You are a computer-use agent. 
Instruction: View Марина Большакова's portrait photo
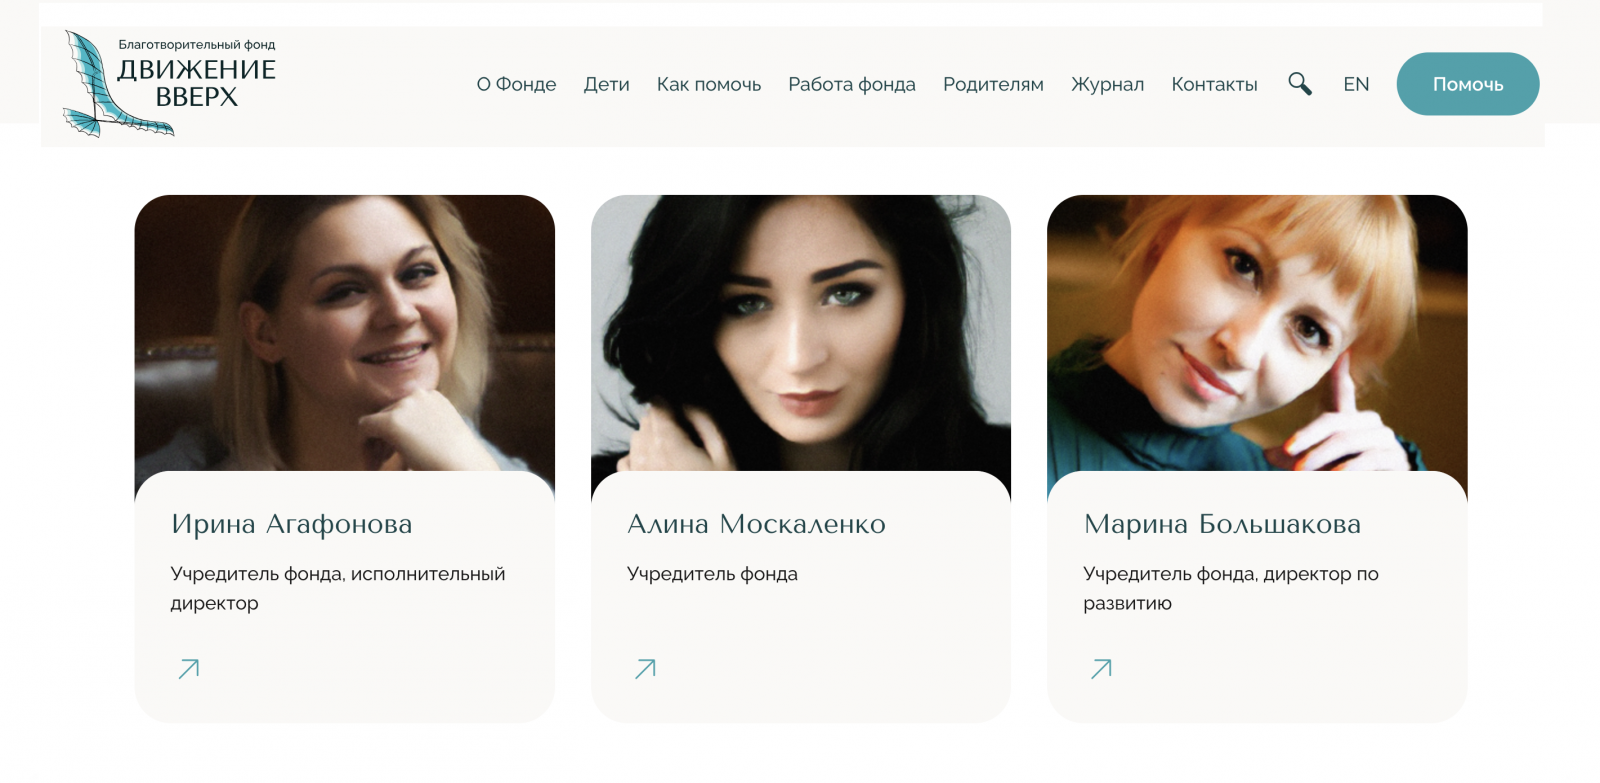pyautogui.click(x=1257, y=335)
